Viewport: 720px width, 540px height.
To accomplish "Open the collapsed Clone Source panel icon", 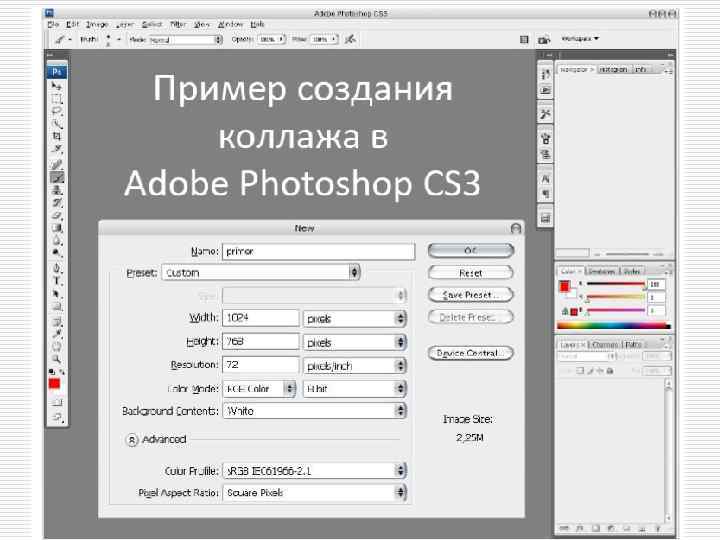I will (545, 154).
